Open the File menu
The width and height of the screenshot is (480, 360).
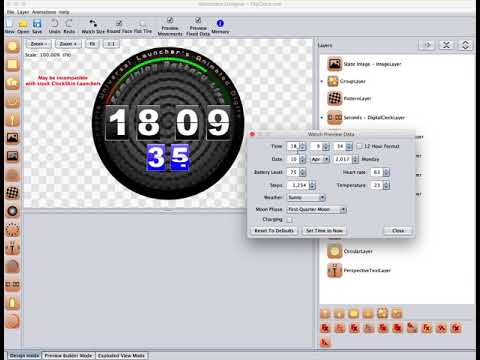pos(10,12)
